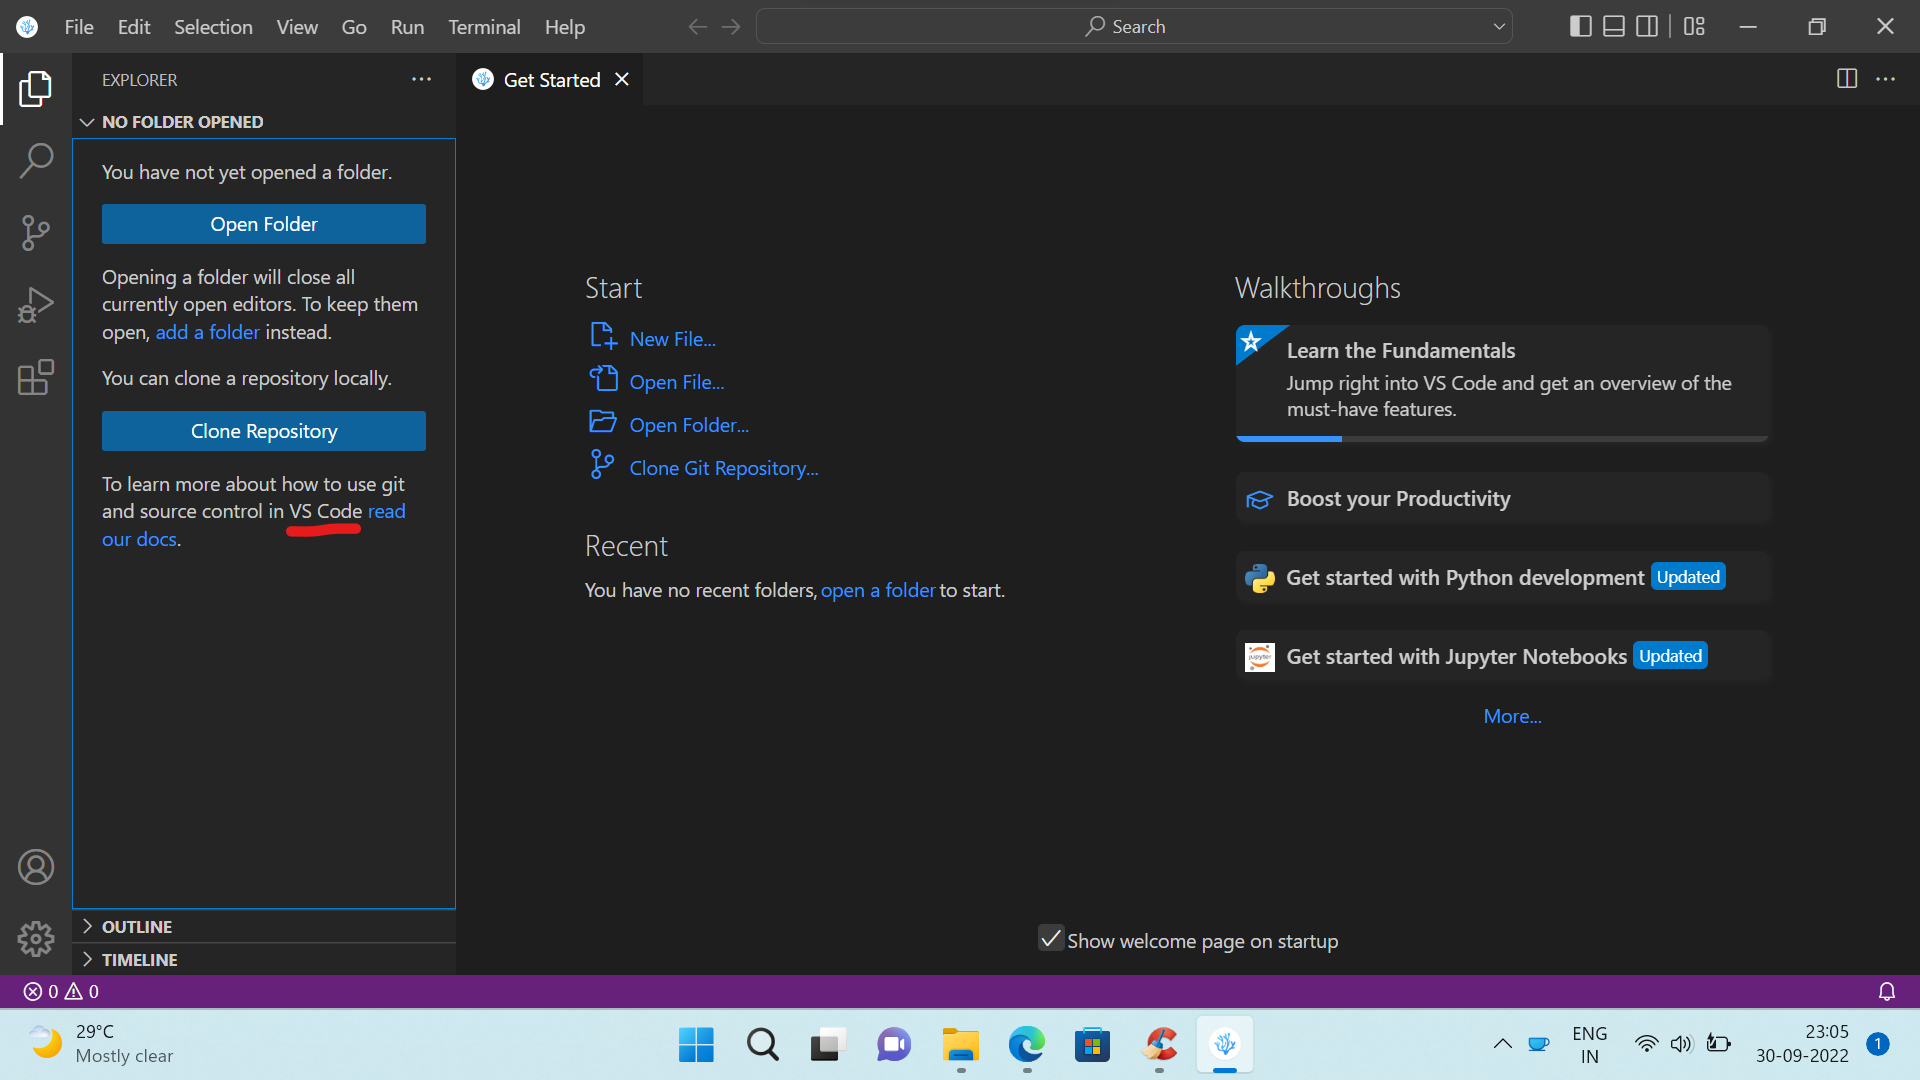Click the Clone Git Repository link

723,468
